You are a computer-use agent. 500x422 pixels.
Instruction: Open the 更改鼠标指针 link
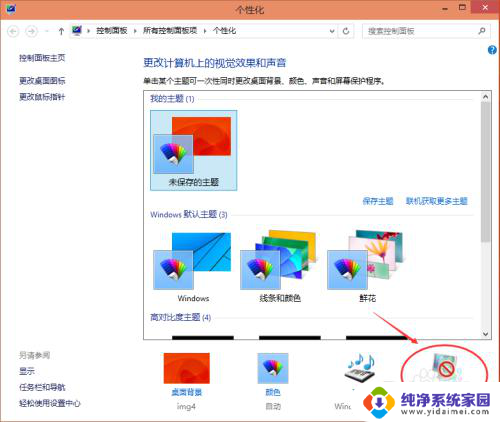[42, 97]
